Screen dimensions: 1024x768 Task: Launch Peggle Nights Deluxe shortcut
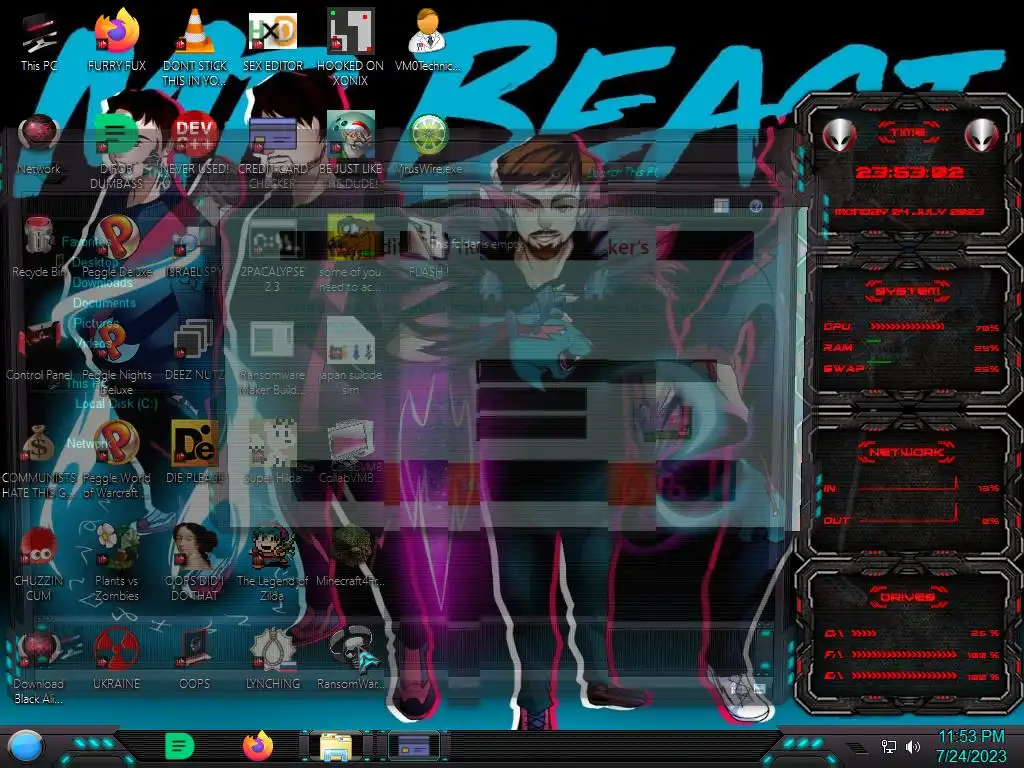click(116, 357)
